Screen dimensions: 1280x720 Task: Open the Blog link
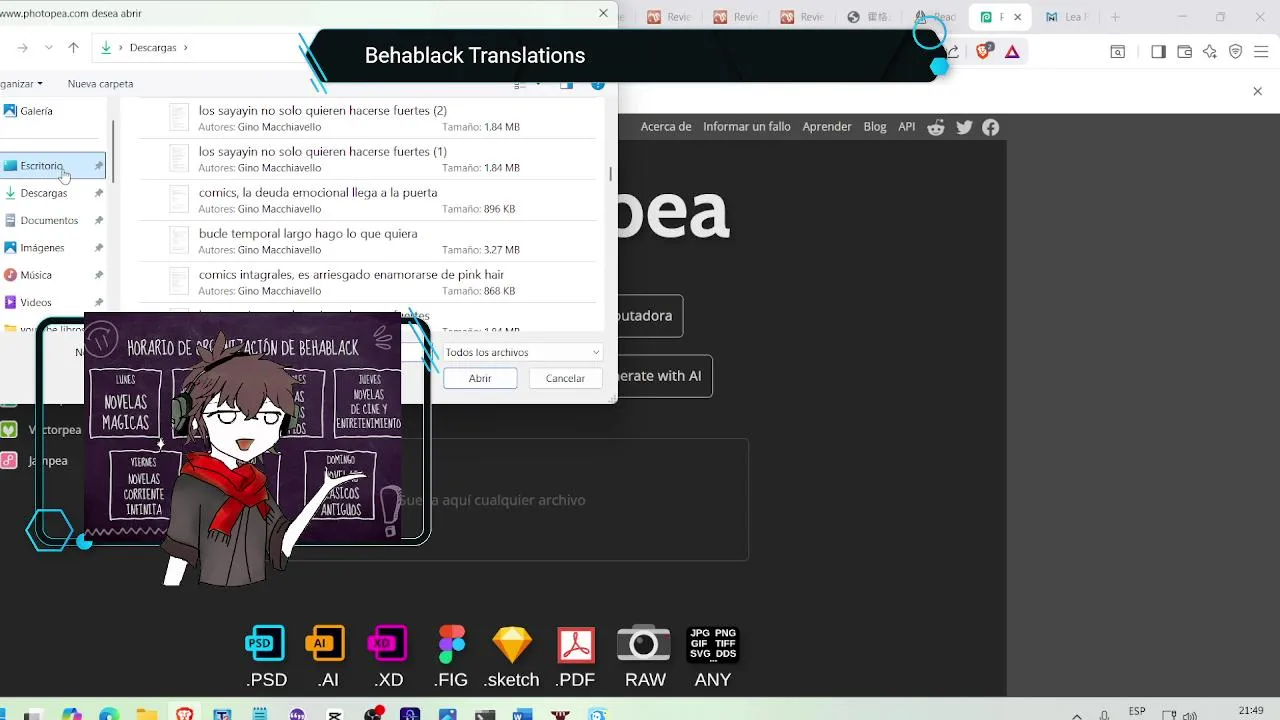[x=875, y=127]
